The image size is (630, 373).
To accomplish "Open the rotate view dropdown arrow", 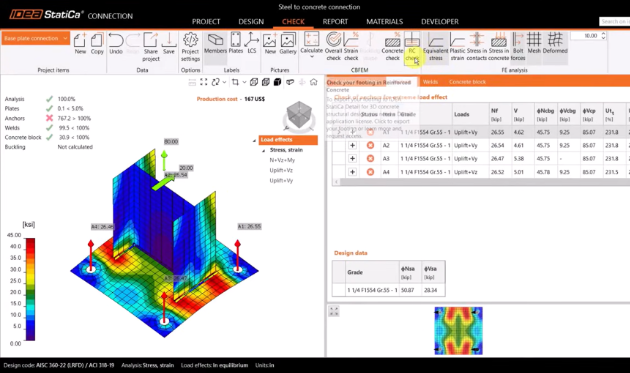I will click(x=224, y=82).
